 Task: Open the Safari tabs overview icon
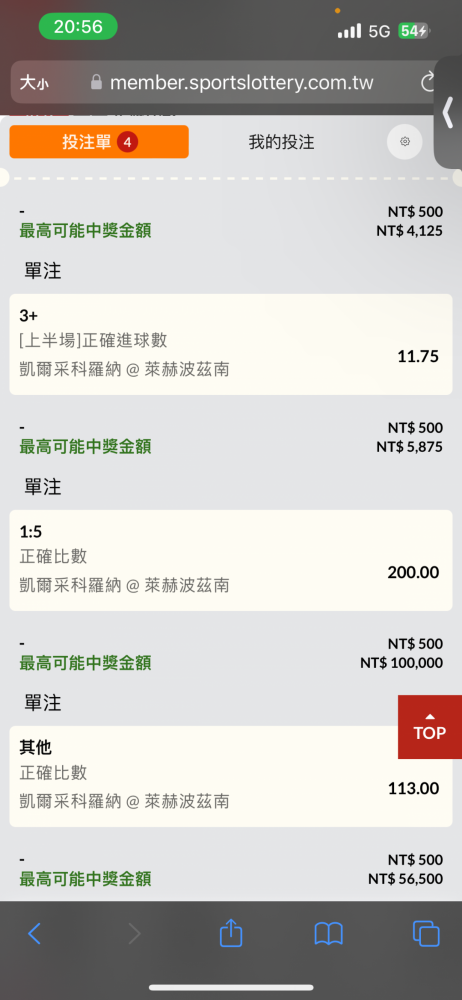pyautogui.click(x=426, y=934)
